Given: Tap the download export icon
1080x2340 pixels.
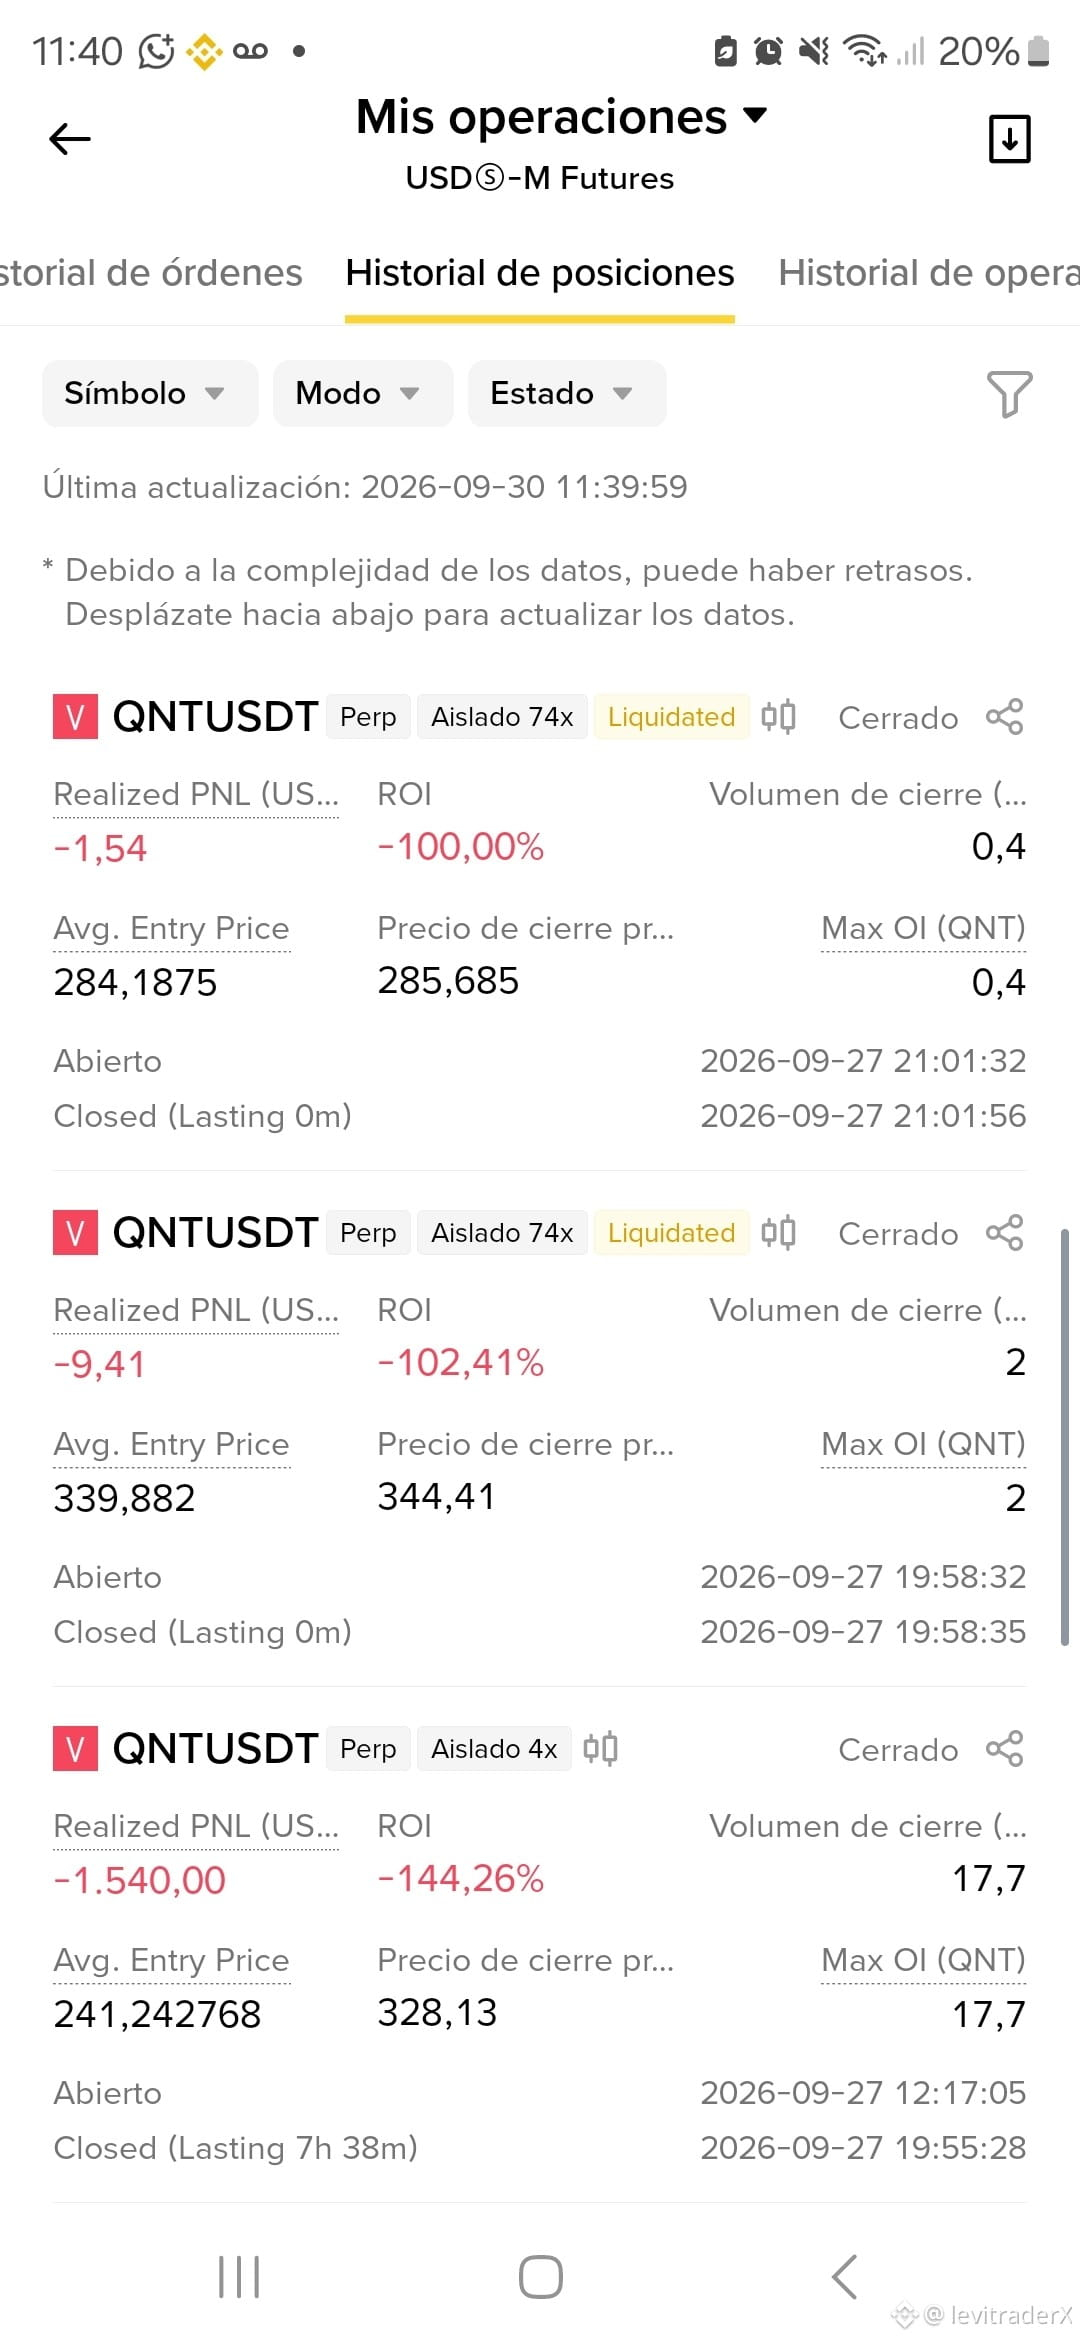Looking at the screenshot, I should tap(1009, 139).
